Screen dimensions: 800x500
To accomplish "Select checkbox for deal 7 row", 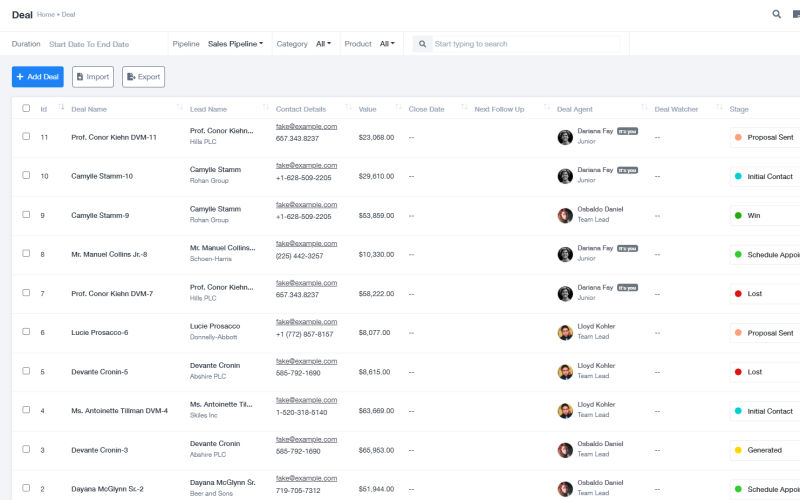I will coord(26,293).
